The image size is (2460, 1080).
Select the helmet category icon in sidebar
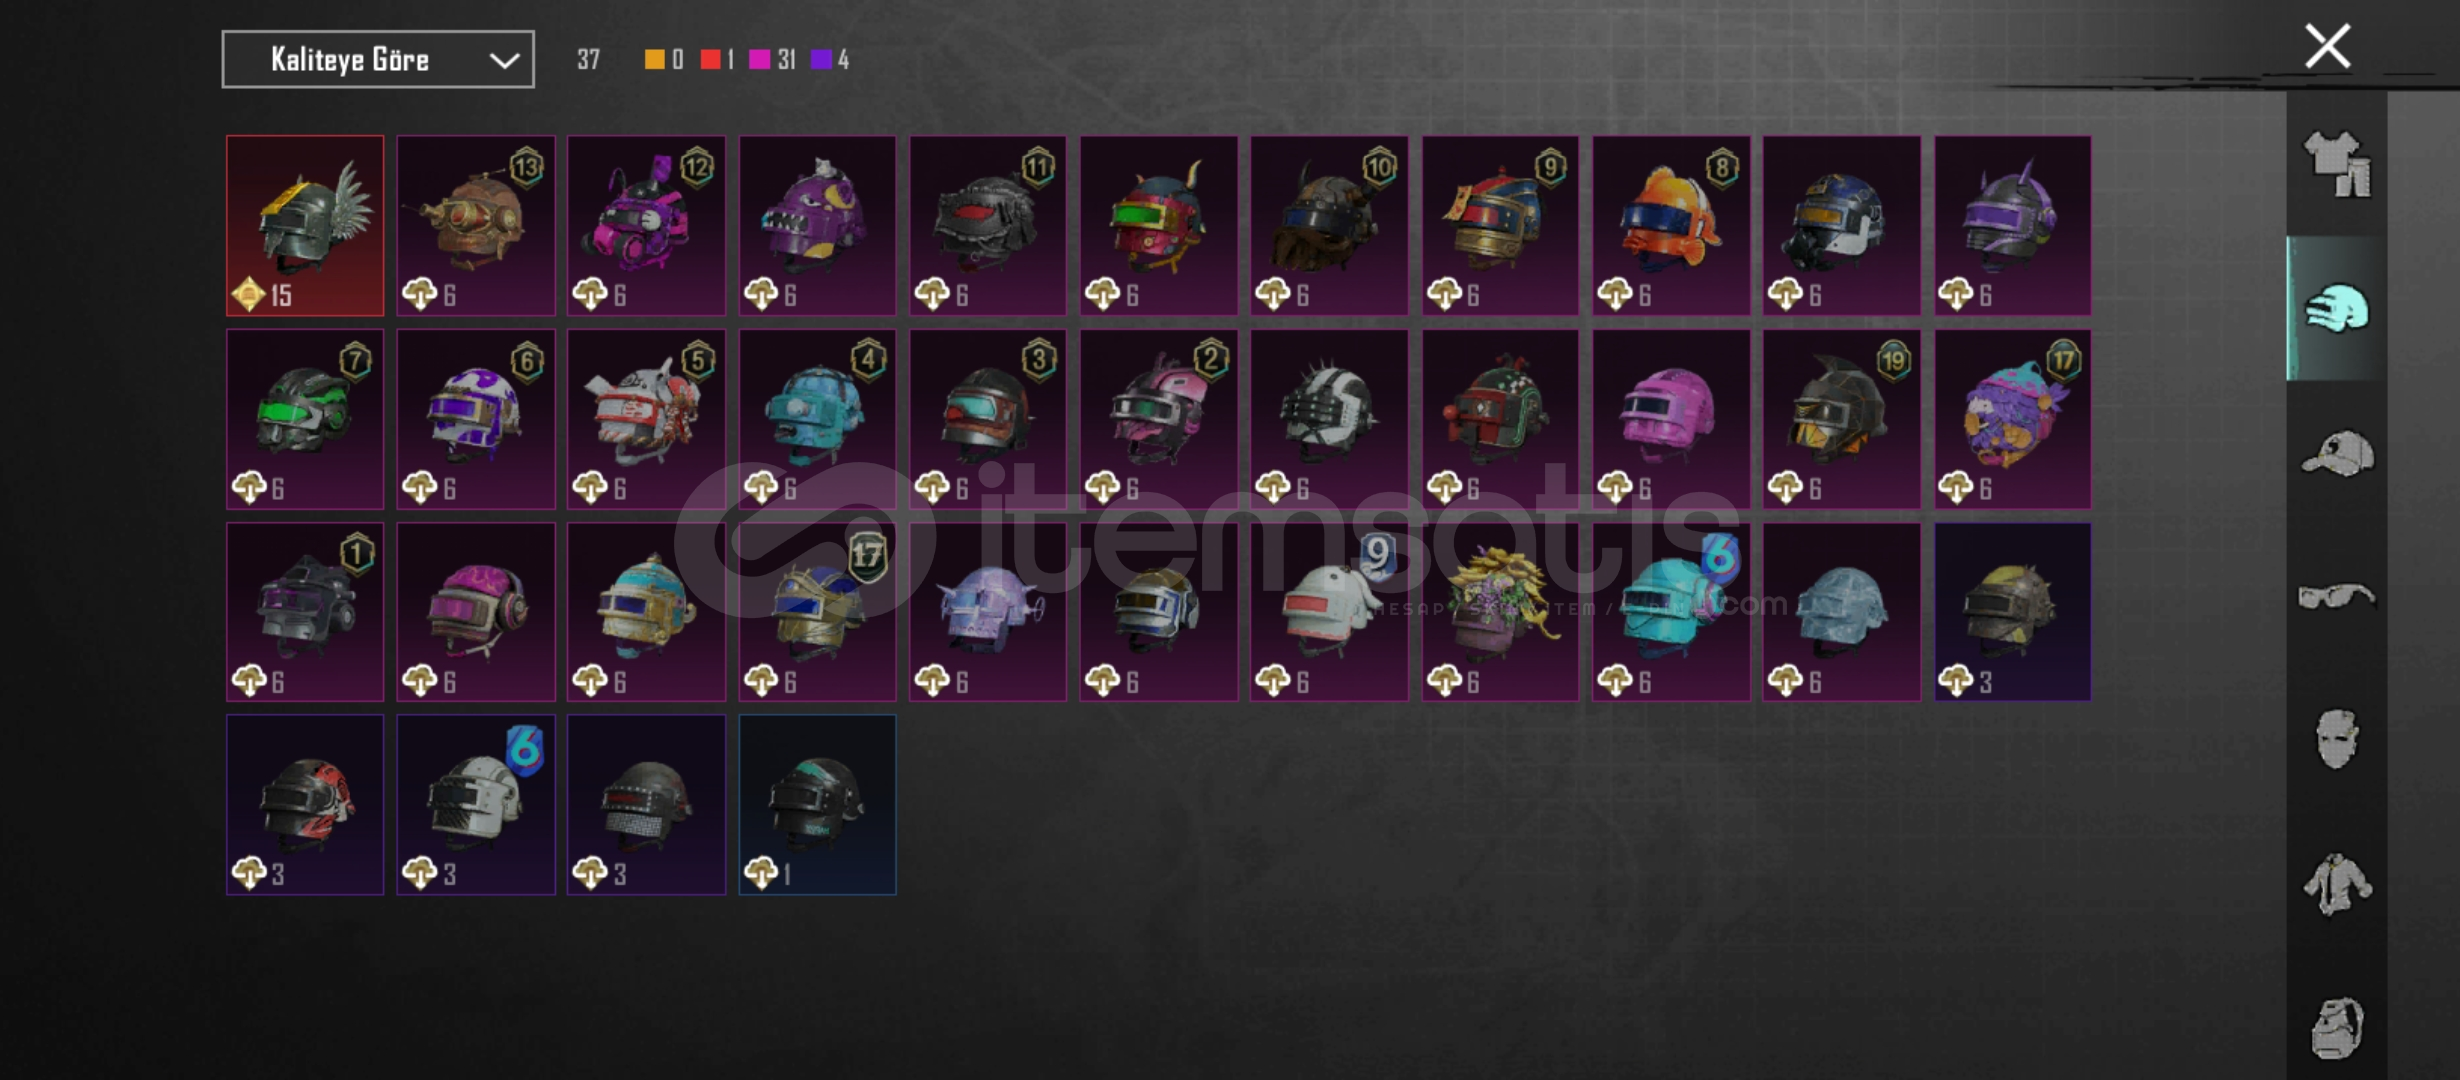pos(2337,308)
